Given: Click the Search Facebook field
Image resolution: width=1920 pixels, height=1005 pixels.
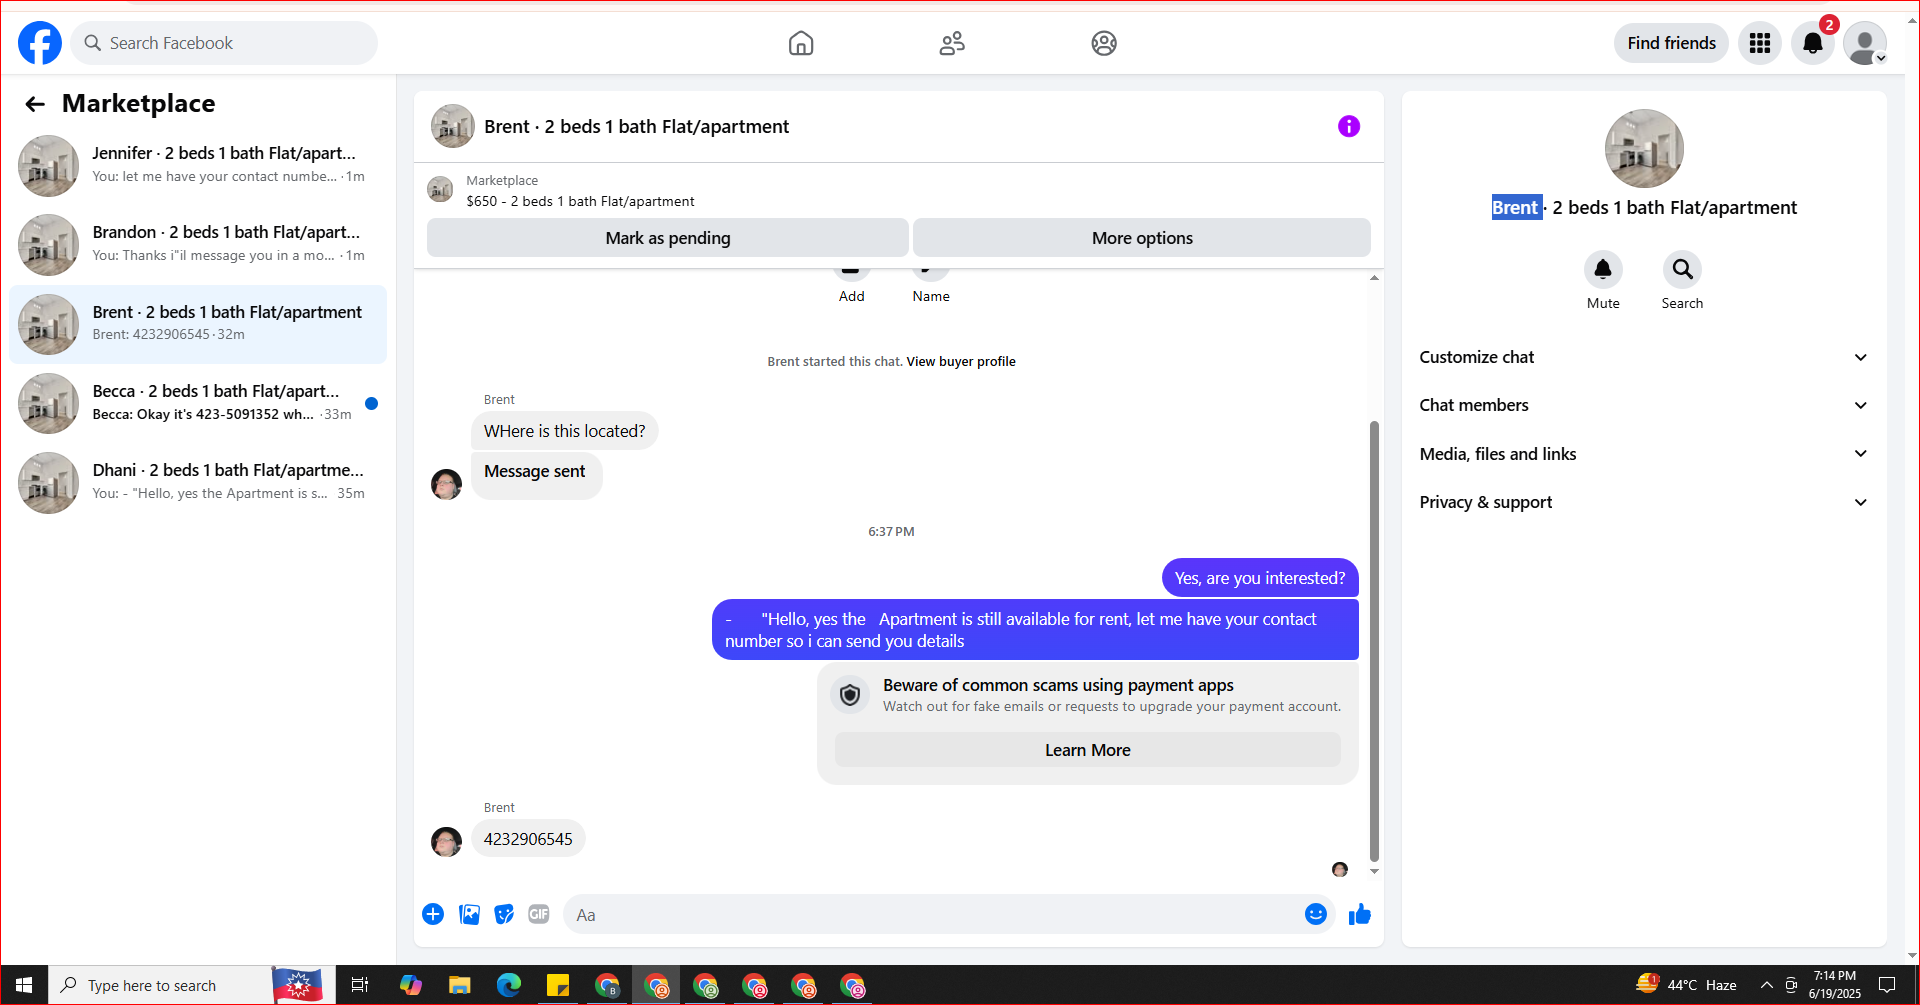Looking at the screenshot, I should pyautogui.click(x=224, y=43).
